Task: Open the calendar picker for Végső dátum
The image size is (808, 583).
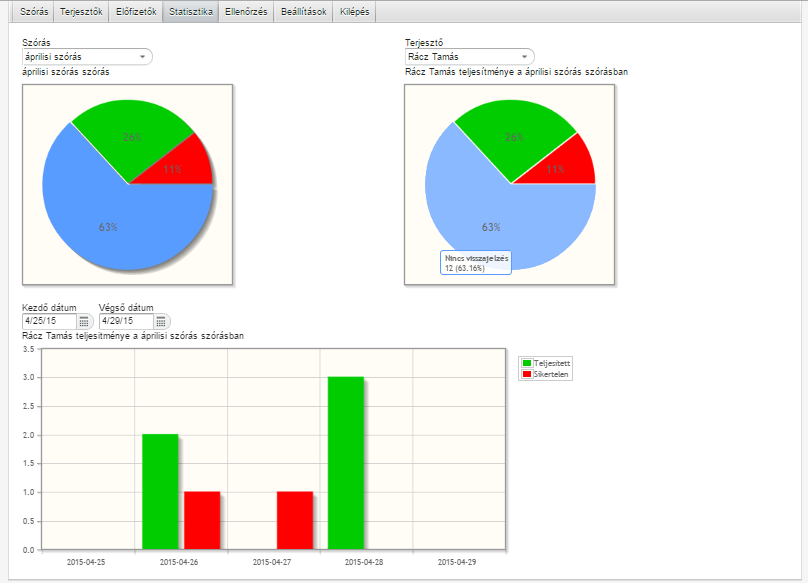Action: (x=161, y=322)
